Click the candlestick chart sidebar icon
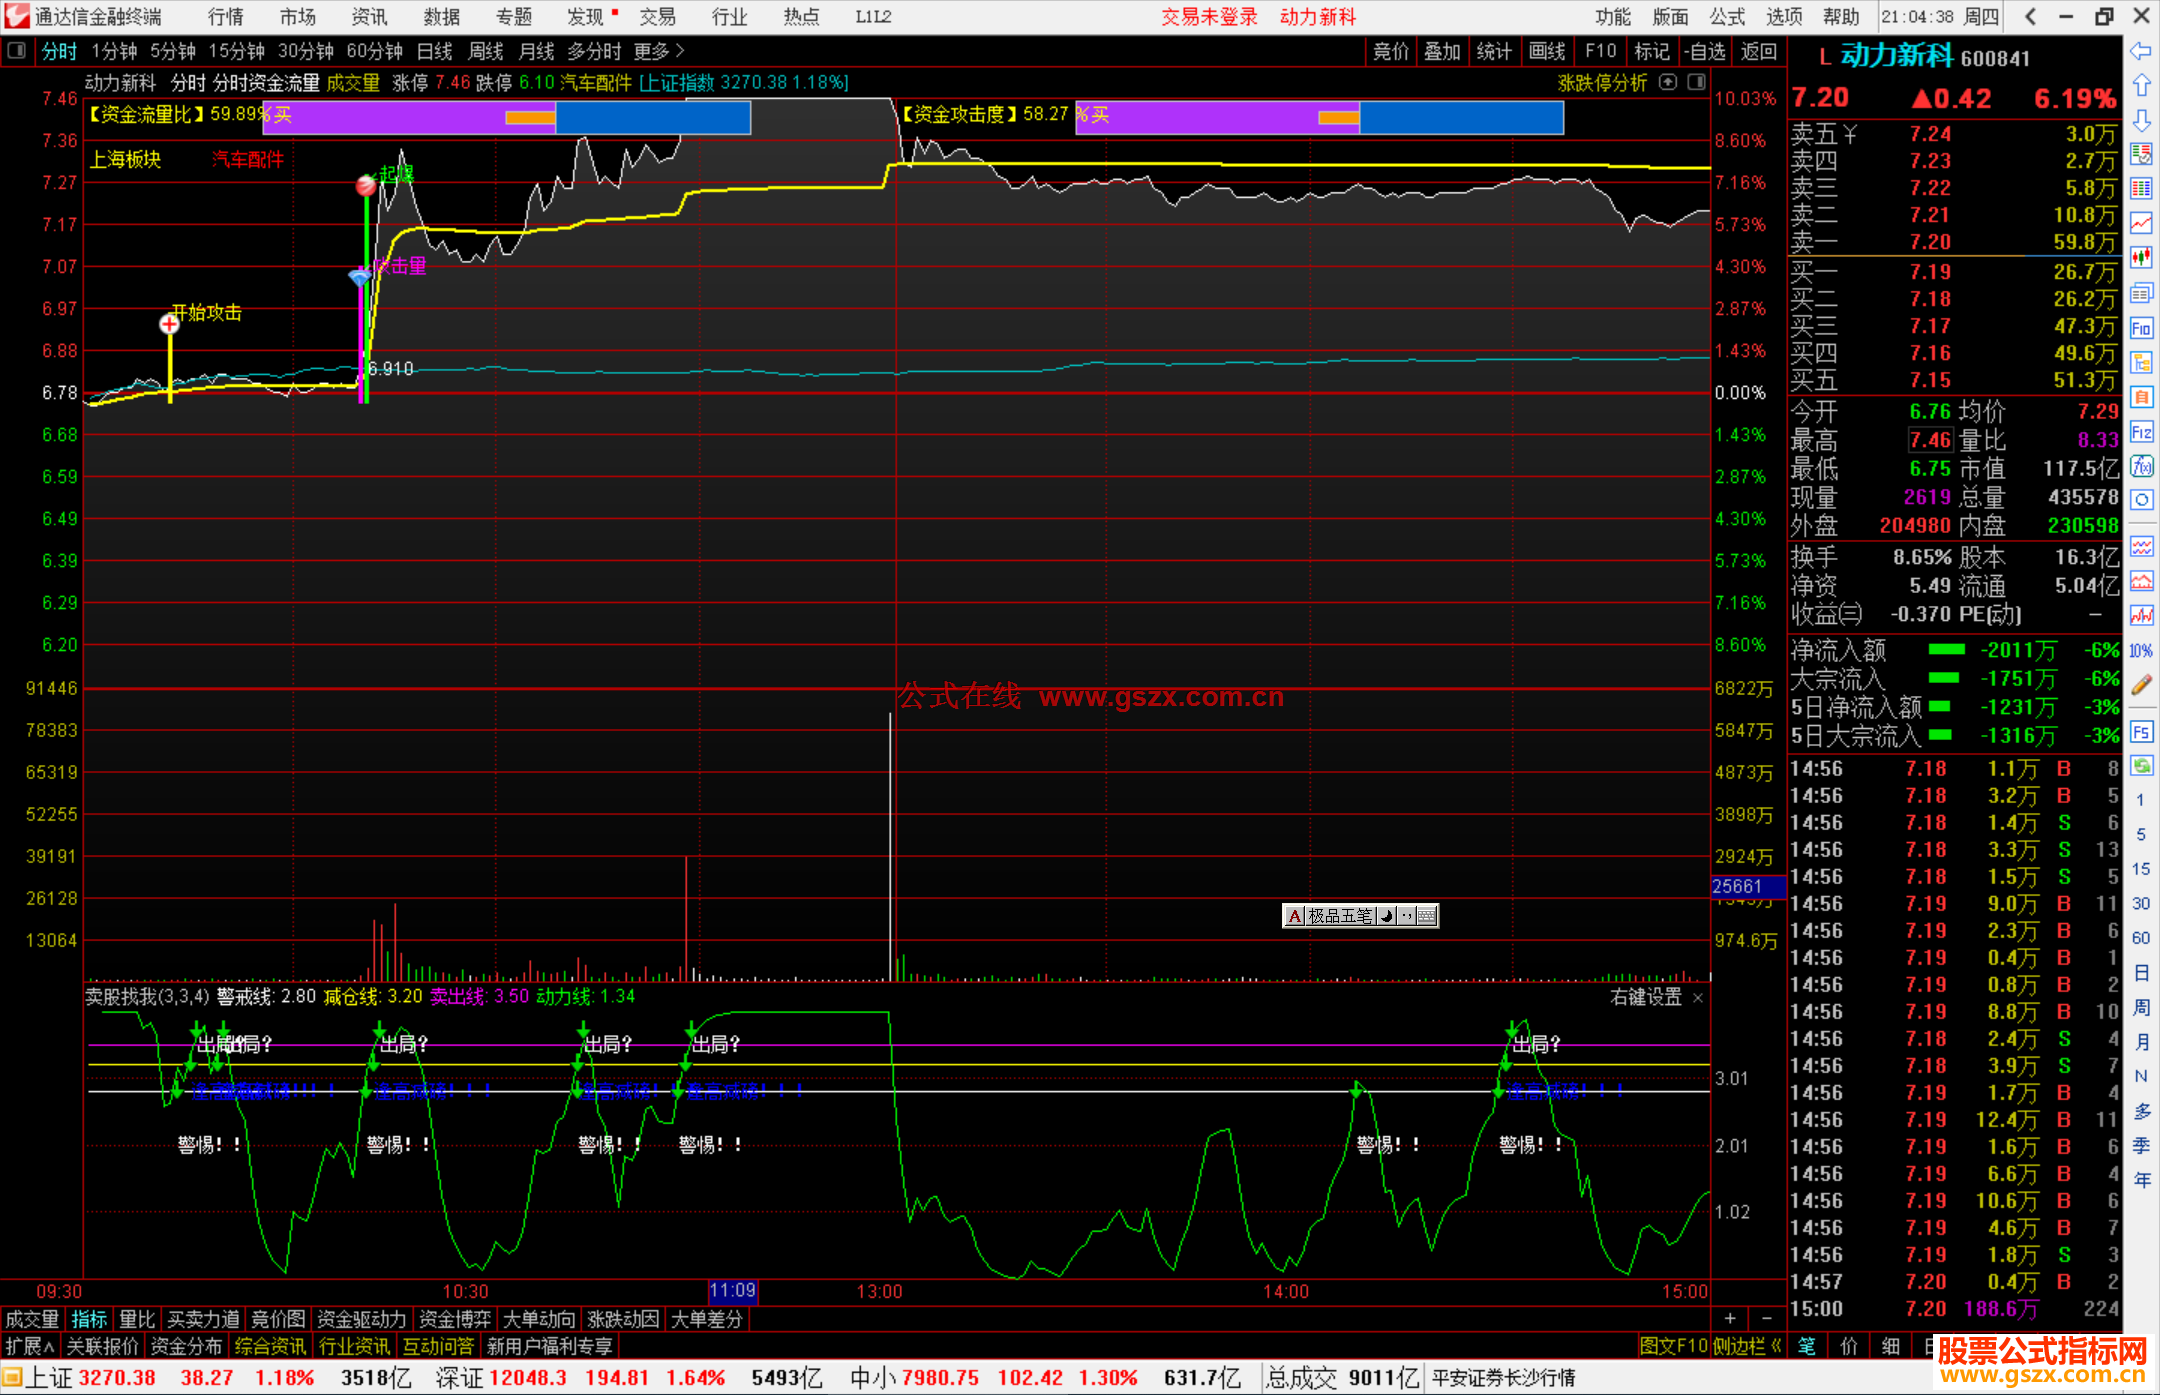Image resolution: width=2160 pixels, height=1395 pixels. click(x=2141, y=258)
